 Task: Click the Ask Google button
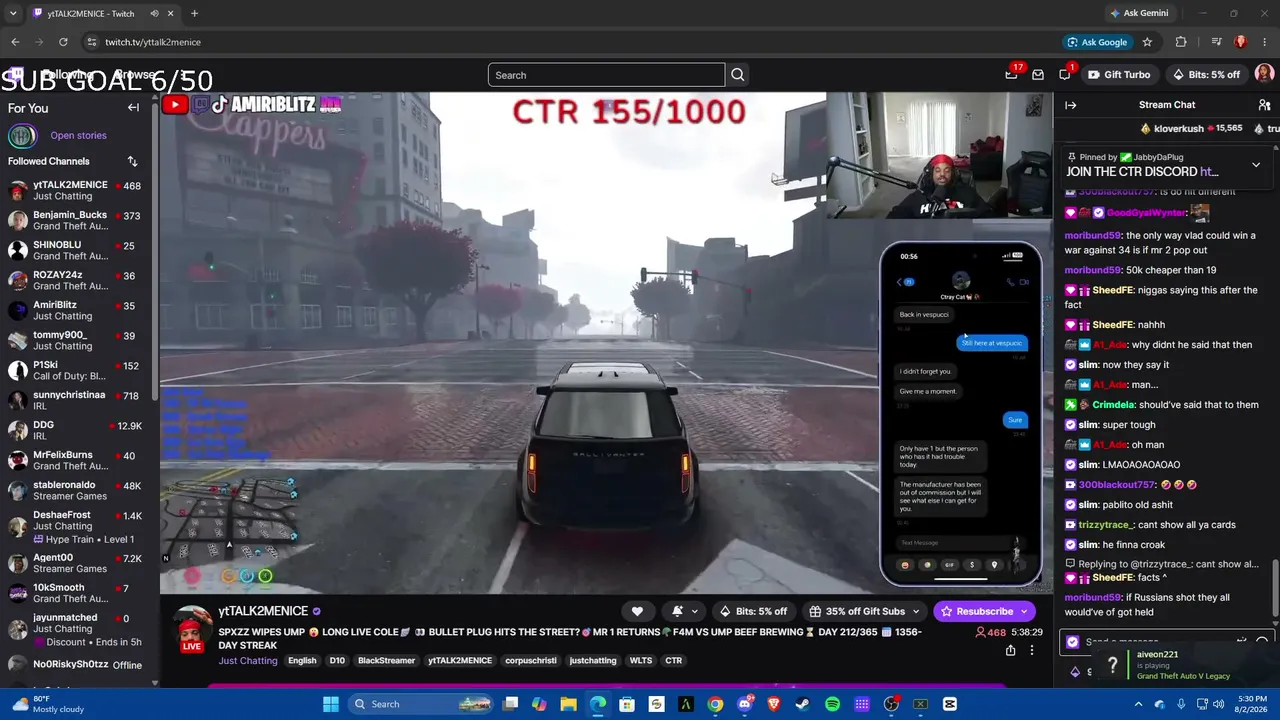pyautogui.click(x=1097, y=42)
